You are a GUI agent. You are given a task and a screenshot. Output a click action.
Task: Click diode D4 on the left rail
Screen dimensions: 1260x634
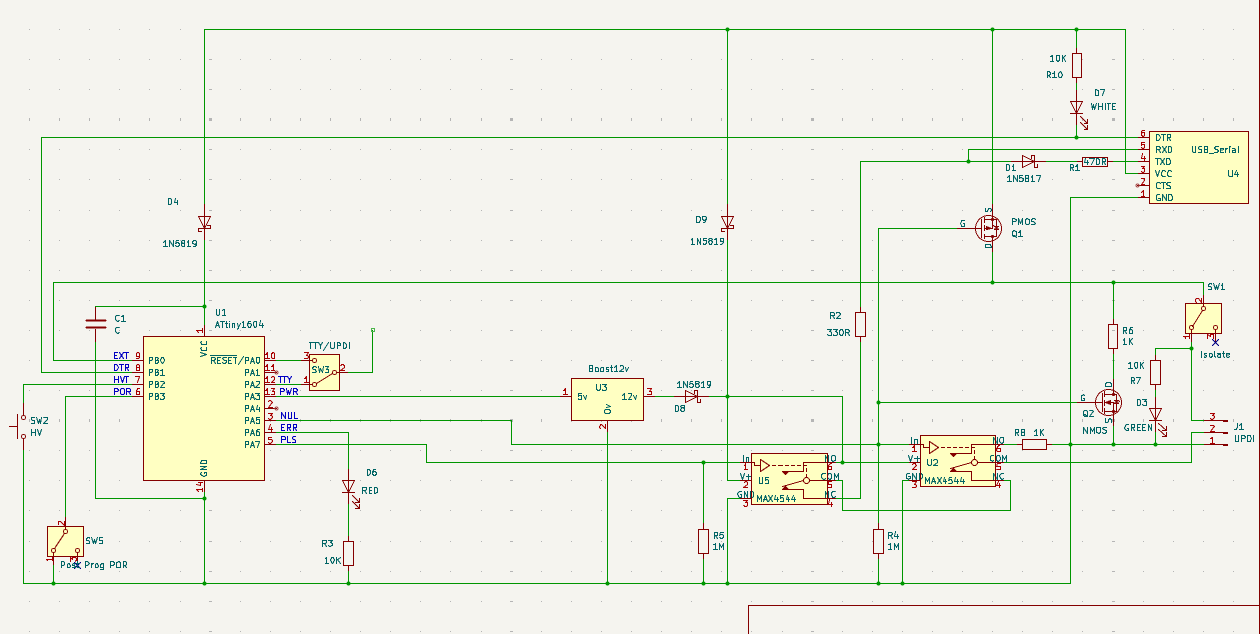[204, 221]
